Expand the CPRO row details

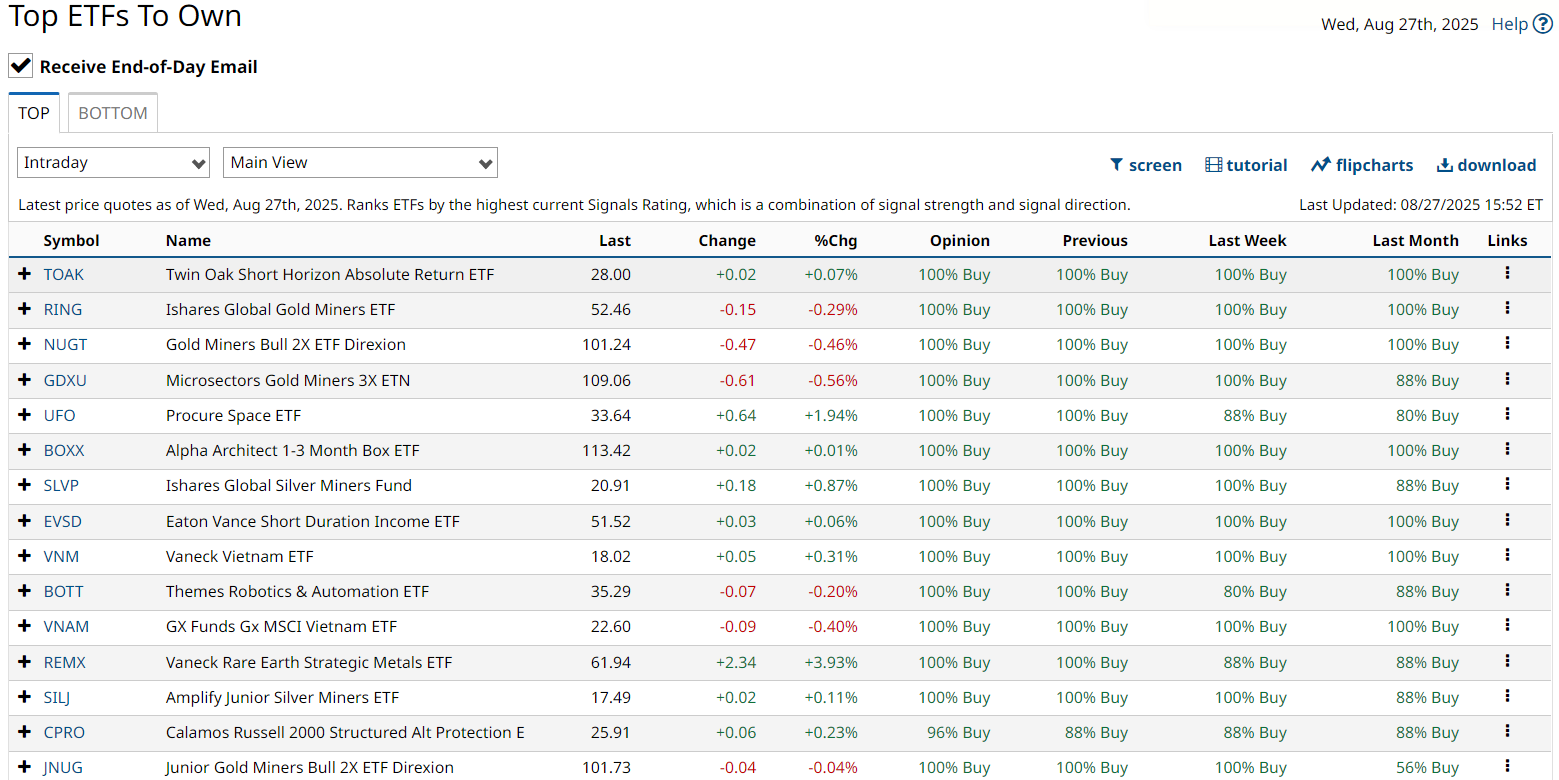pyautogui.click(x=25, y=732)
